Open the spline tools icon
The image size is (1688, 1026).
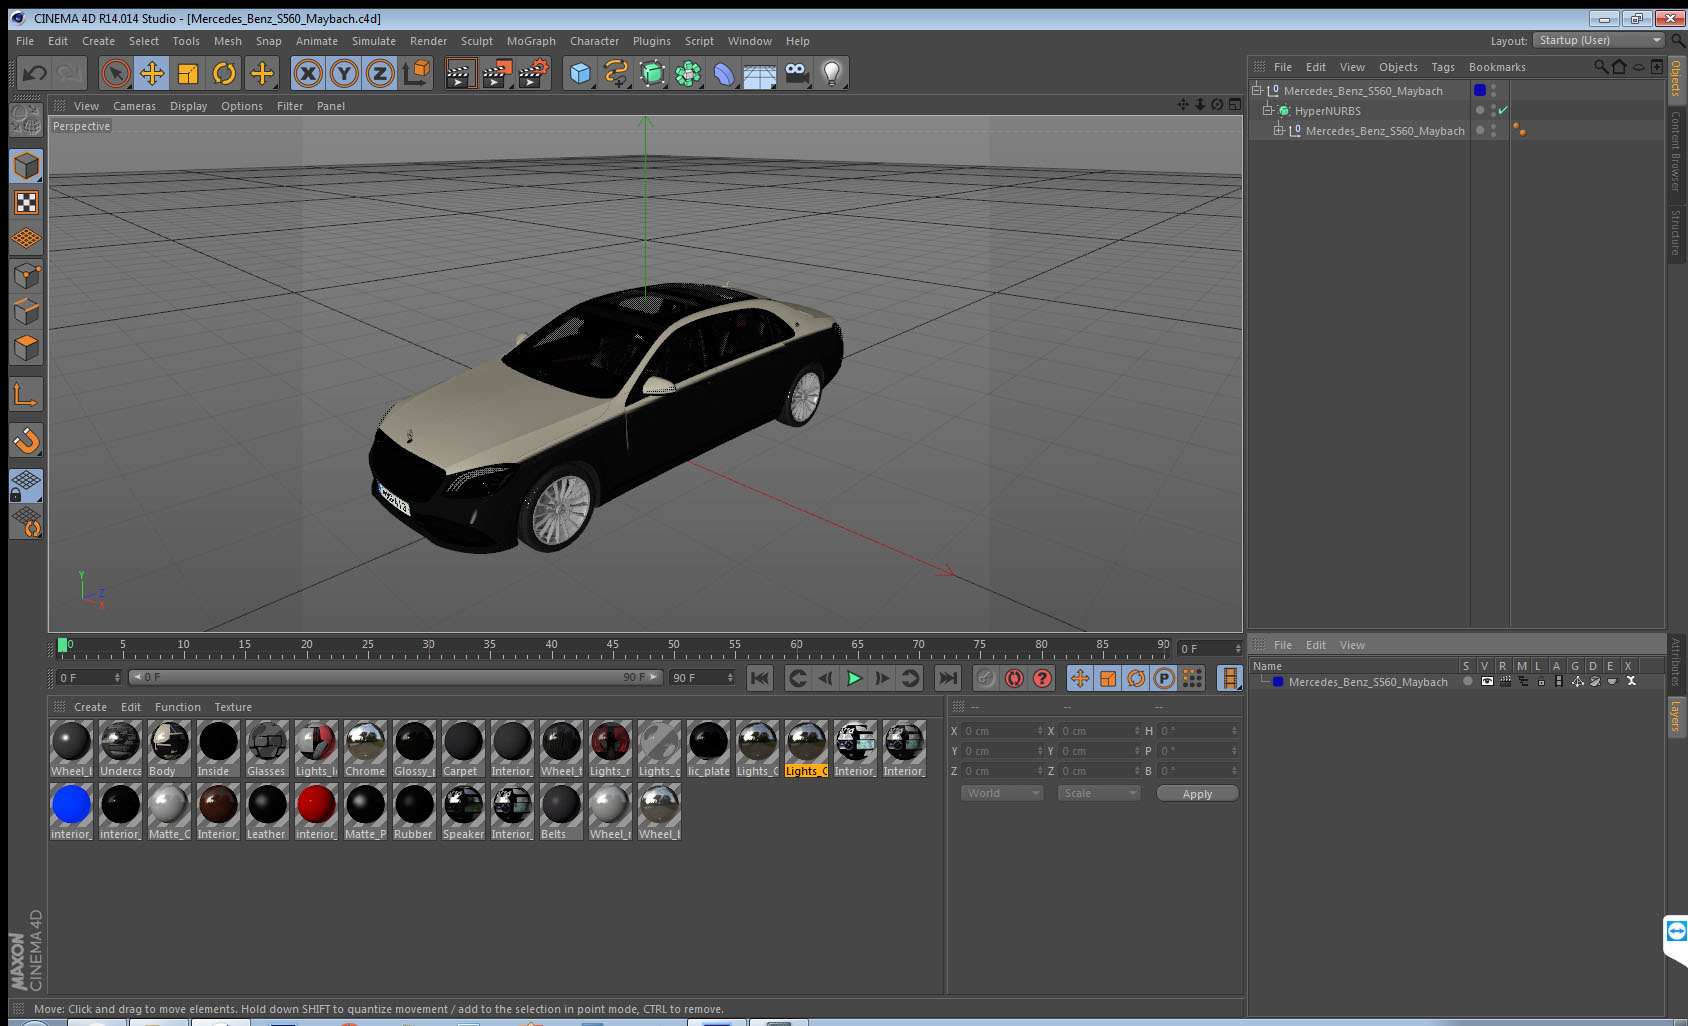tap(616, 73)
